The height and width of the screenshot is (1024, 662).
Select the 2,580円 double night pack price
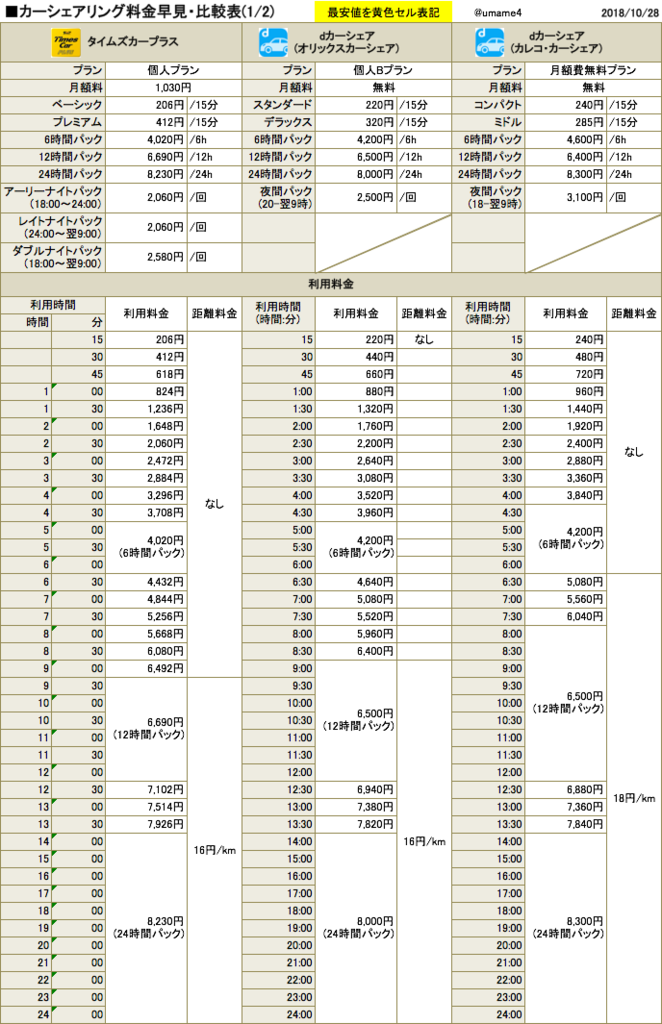[x=146, y=257]
